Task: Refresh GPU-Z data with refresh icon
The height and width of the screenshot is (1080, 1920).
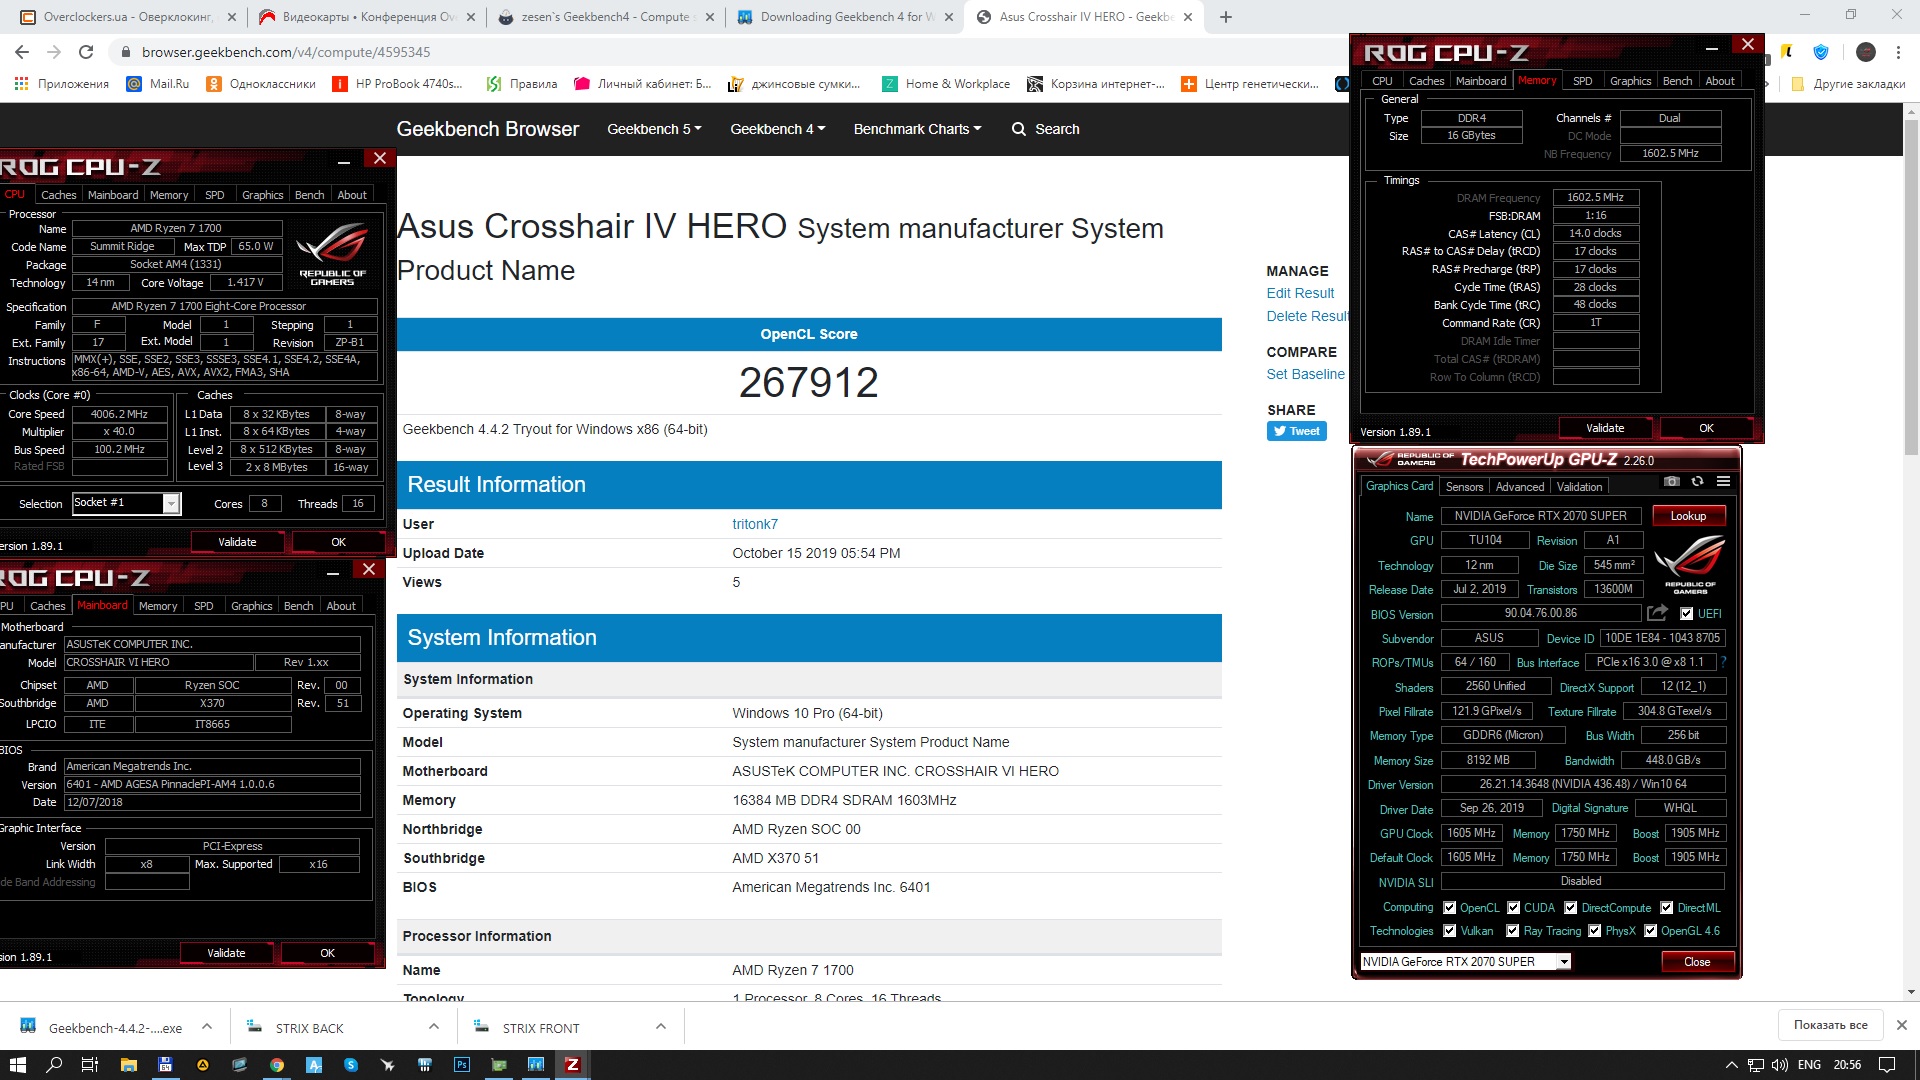Action: click(x=1697, y=482)
